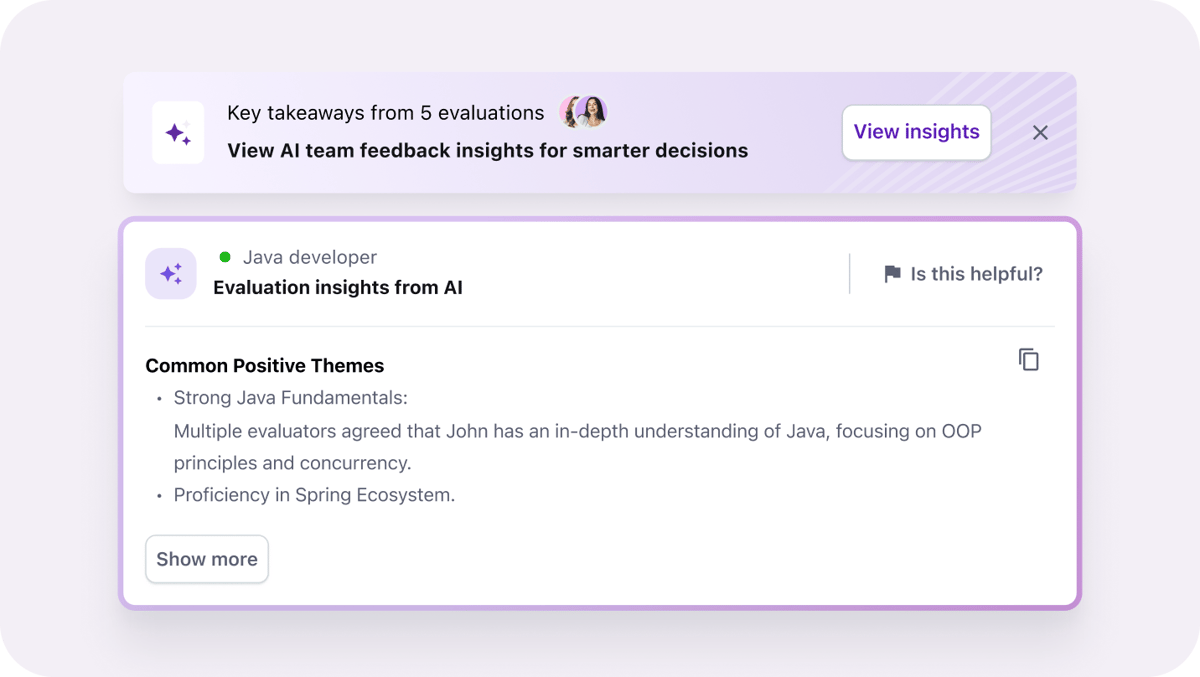The image size is (1200, 677).
Task: Click the green status dot for Java developer
Action: coord(225,258)
